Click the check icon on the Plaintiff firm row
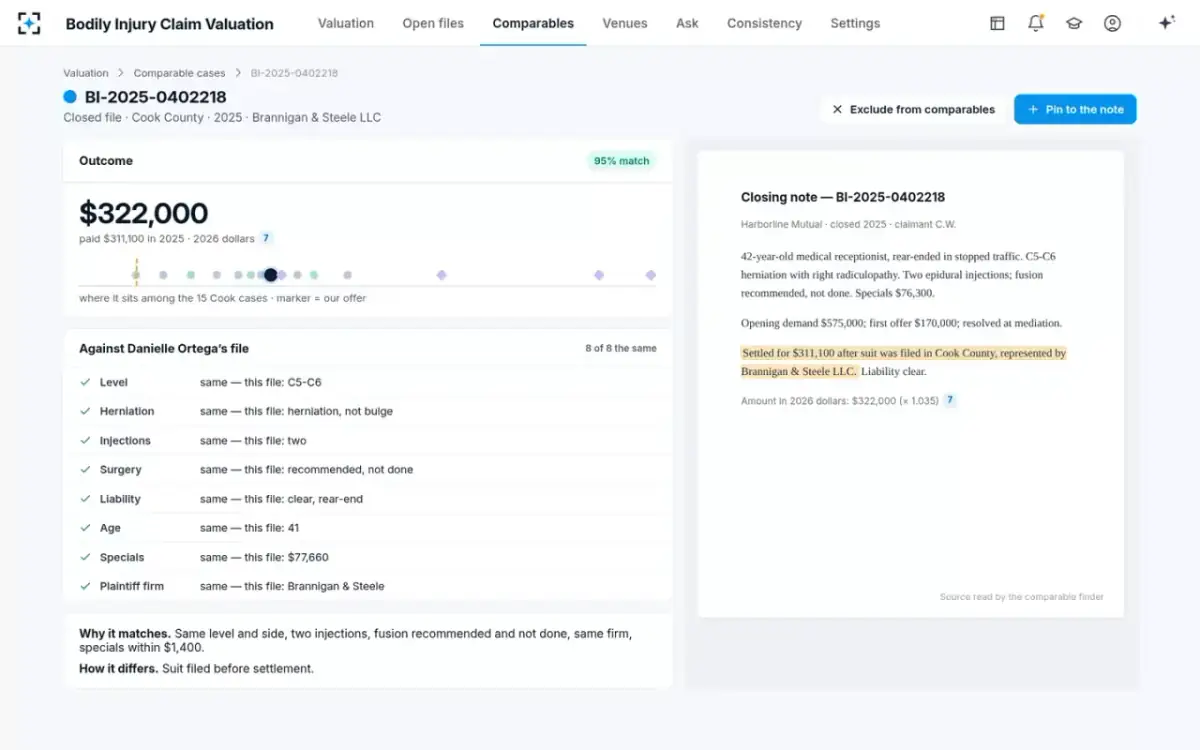The height and width of the screenshot is (750, 1200). pyautogui.click(x=85, y=586)
